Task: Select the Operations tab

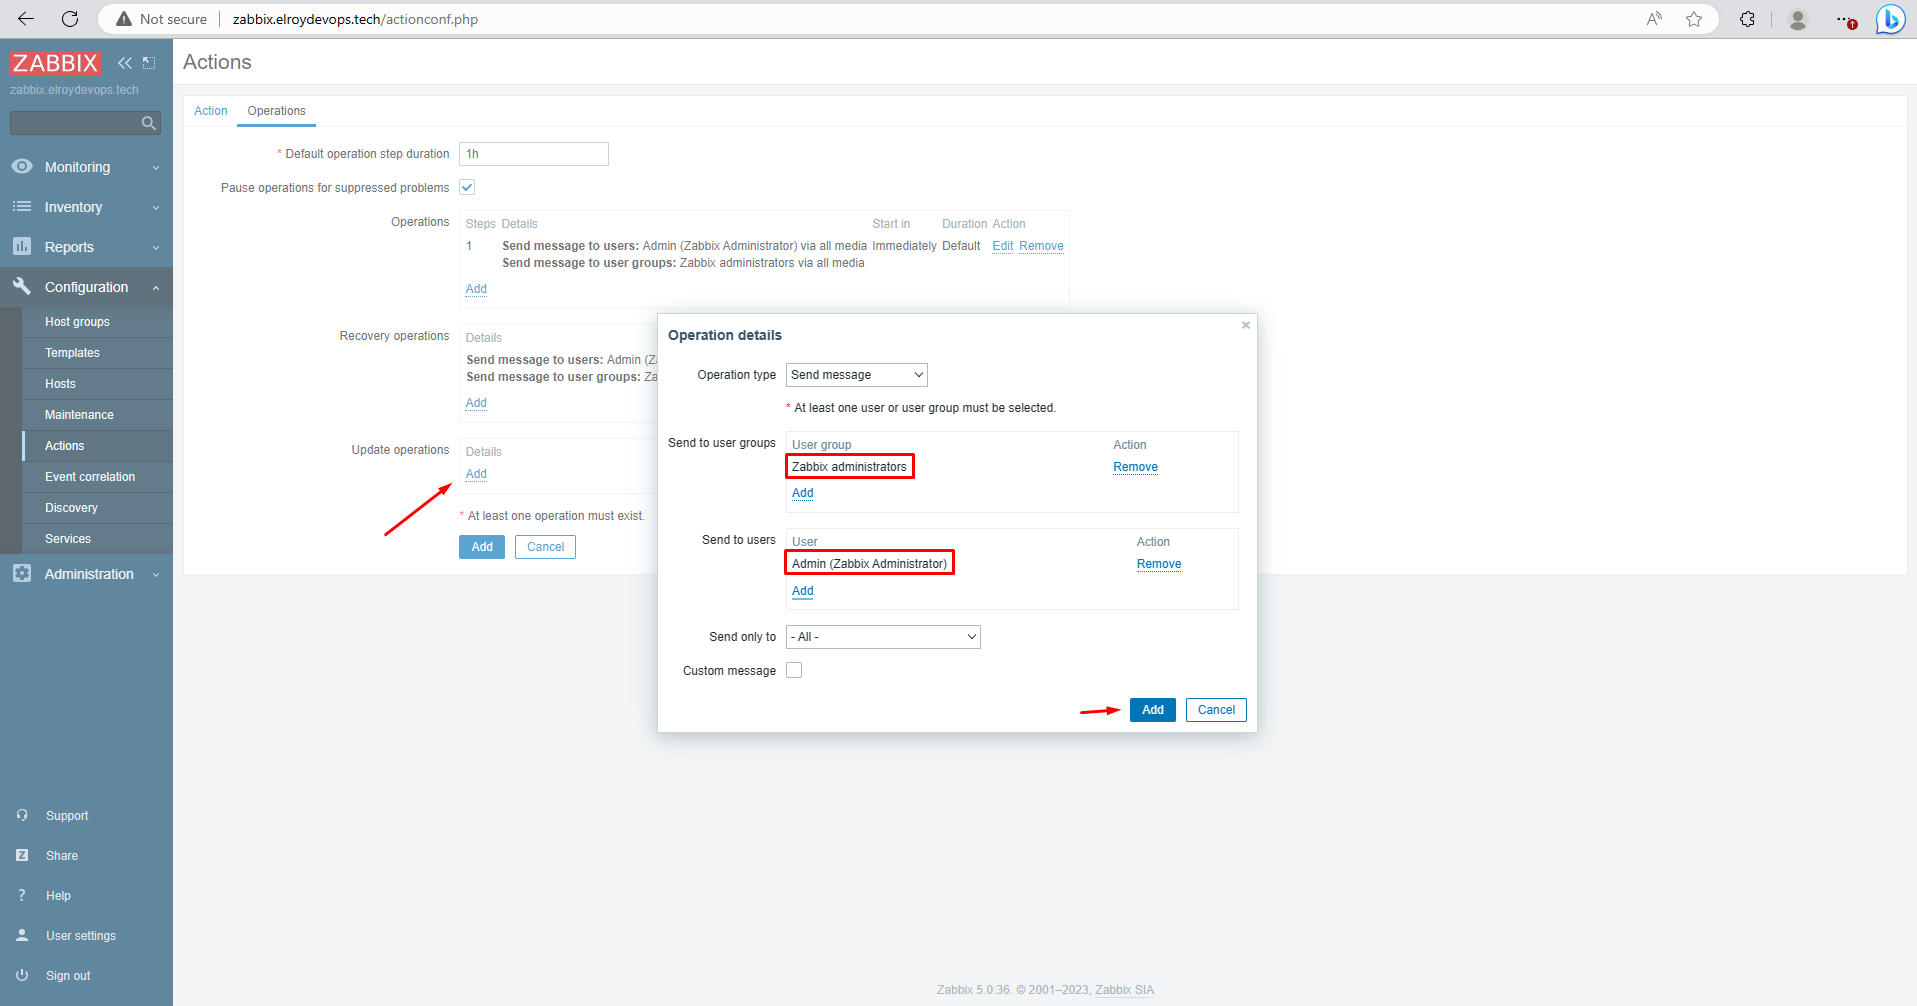Action: 277,111
